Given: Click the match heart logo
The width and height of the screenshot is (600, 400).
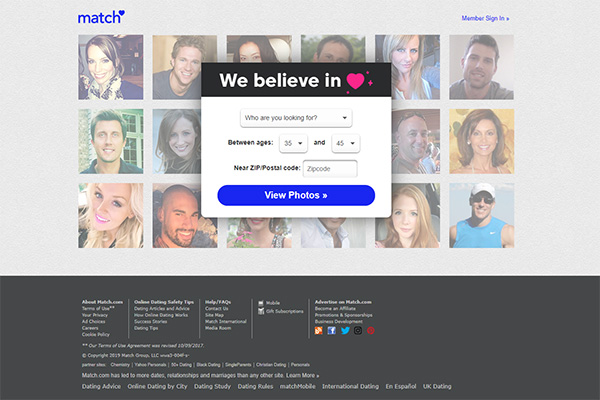Looking at the screenshot, I should click(x=101, y=17).
